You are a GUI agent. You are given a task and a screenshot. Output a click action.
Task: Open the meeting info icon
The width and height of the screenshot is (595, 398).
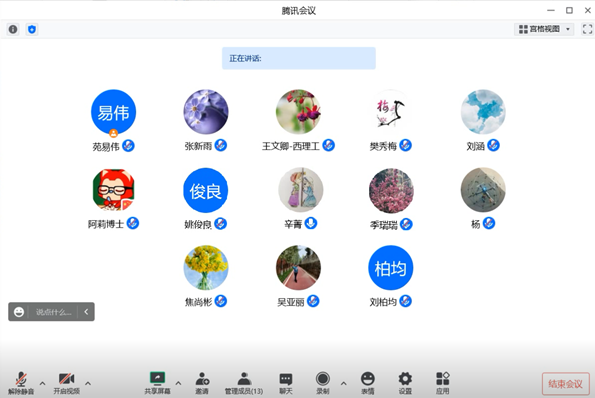point(13,29)
